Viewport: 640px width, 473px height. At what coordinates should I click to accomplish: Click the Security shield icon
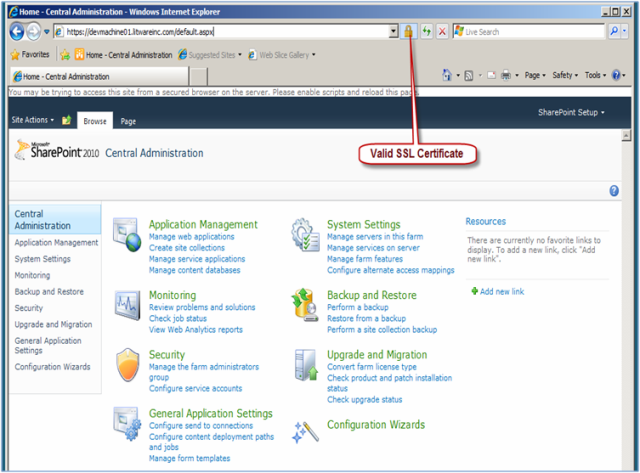[128, 364]
